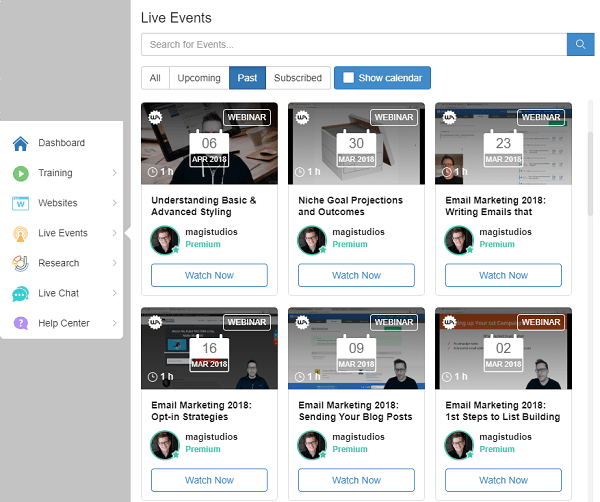
Task: Click the Research sidebar icon
Action: tap(20, 263)
